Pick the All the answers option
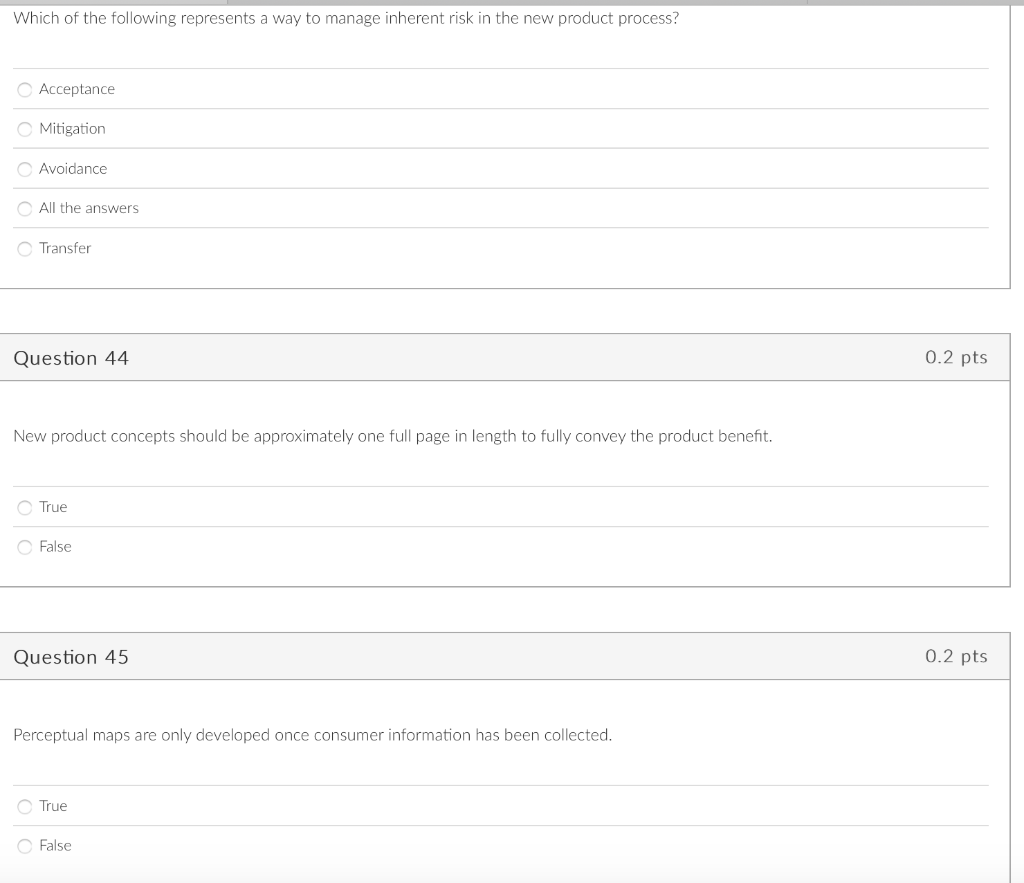This screenshot has width=1024, height=883. [24, 208]
